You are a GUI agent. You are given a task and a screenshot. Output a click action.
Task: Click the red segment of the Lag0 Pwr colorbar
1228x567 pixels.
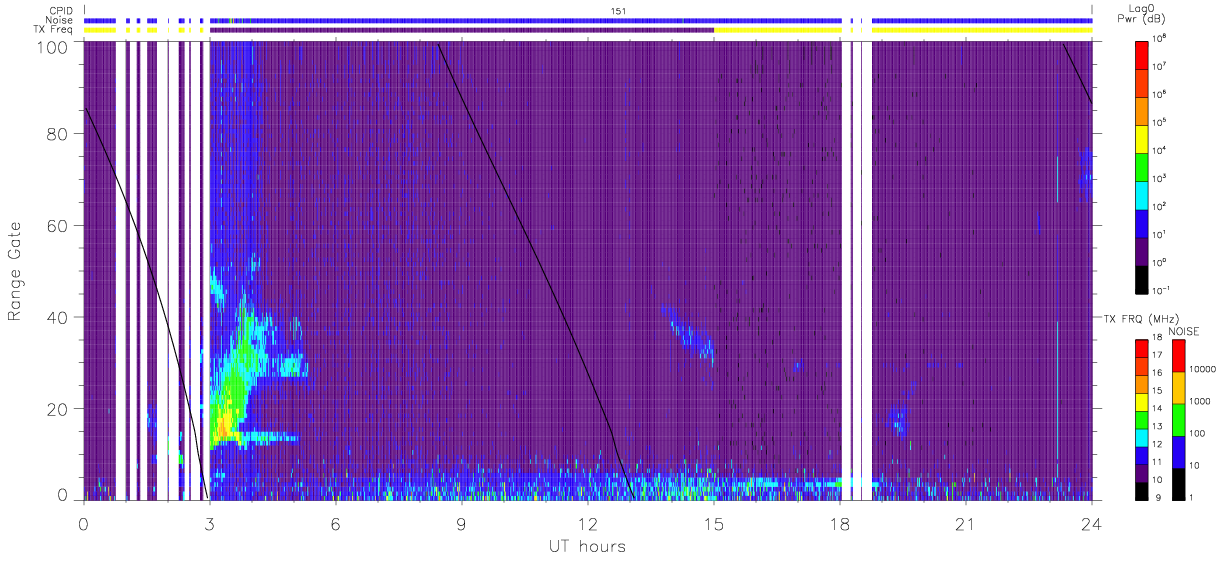point(1142,53)
